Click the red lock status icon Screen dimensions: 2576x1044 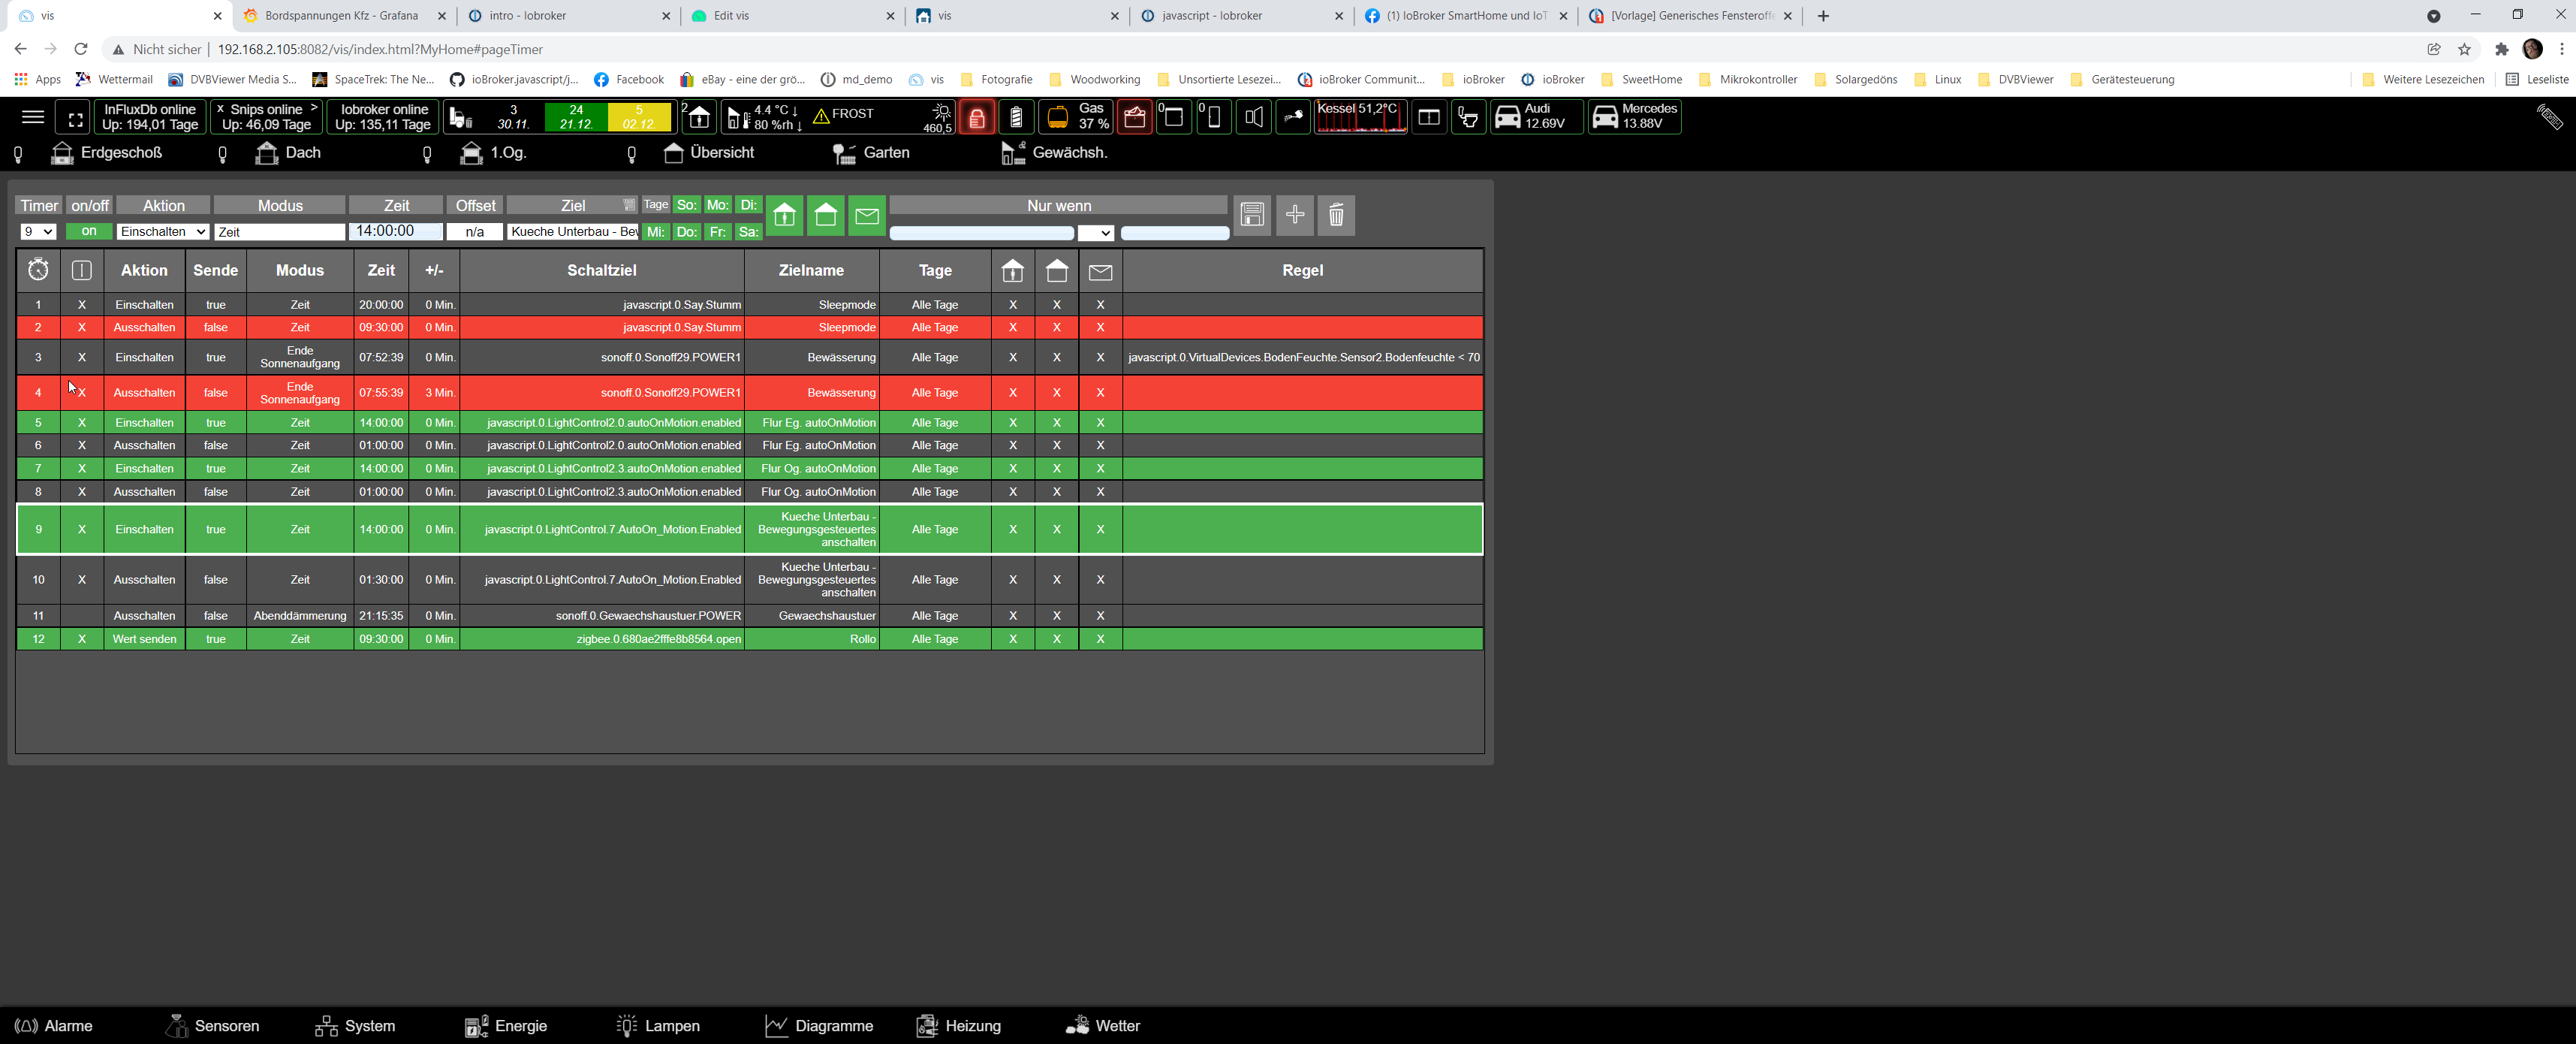(x=976, y=118)
